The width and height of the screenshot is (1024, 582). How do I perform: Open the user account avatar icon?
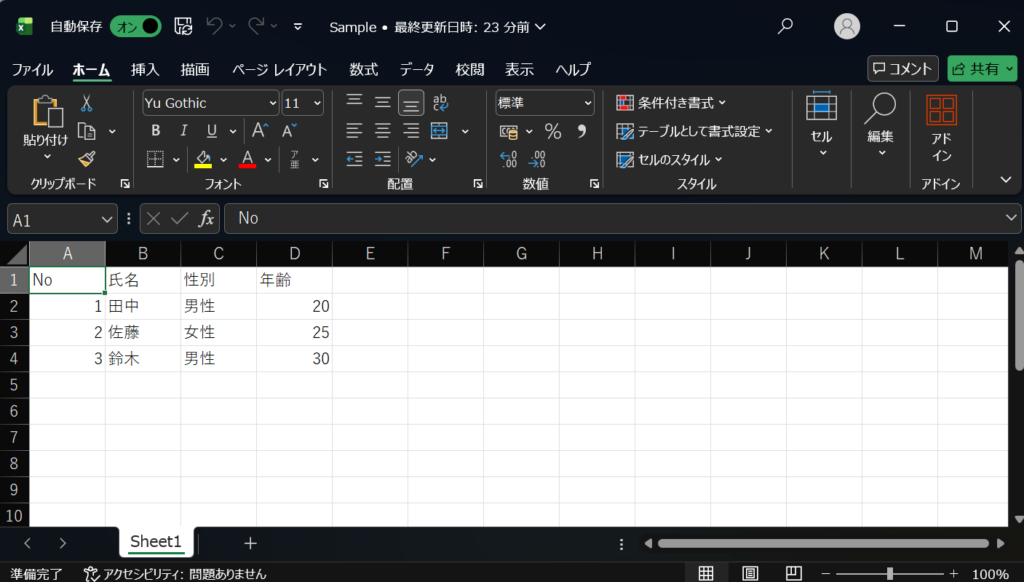click(846, 26)
